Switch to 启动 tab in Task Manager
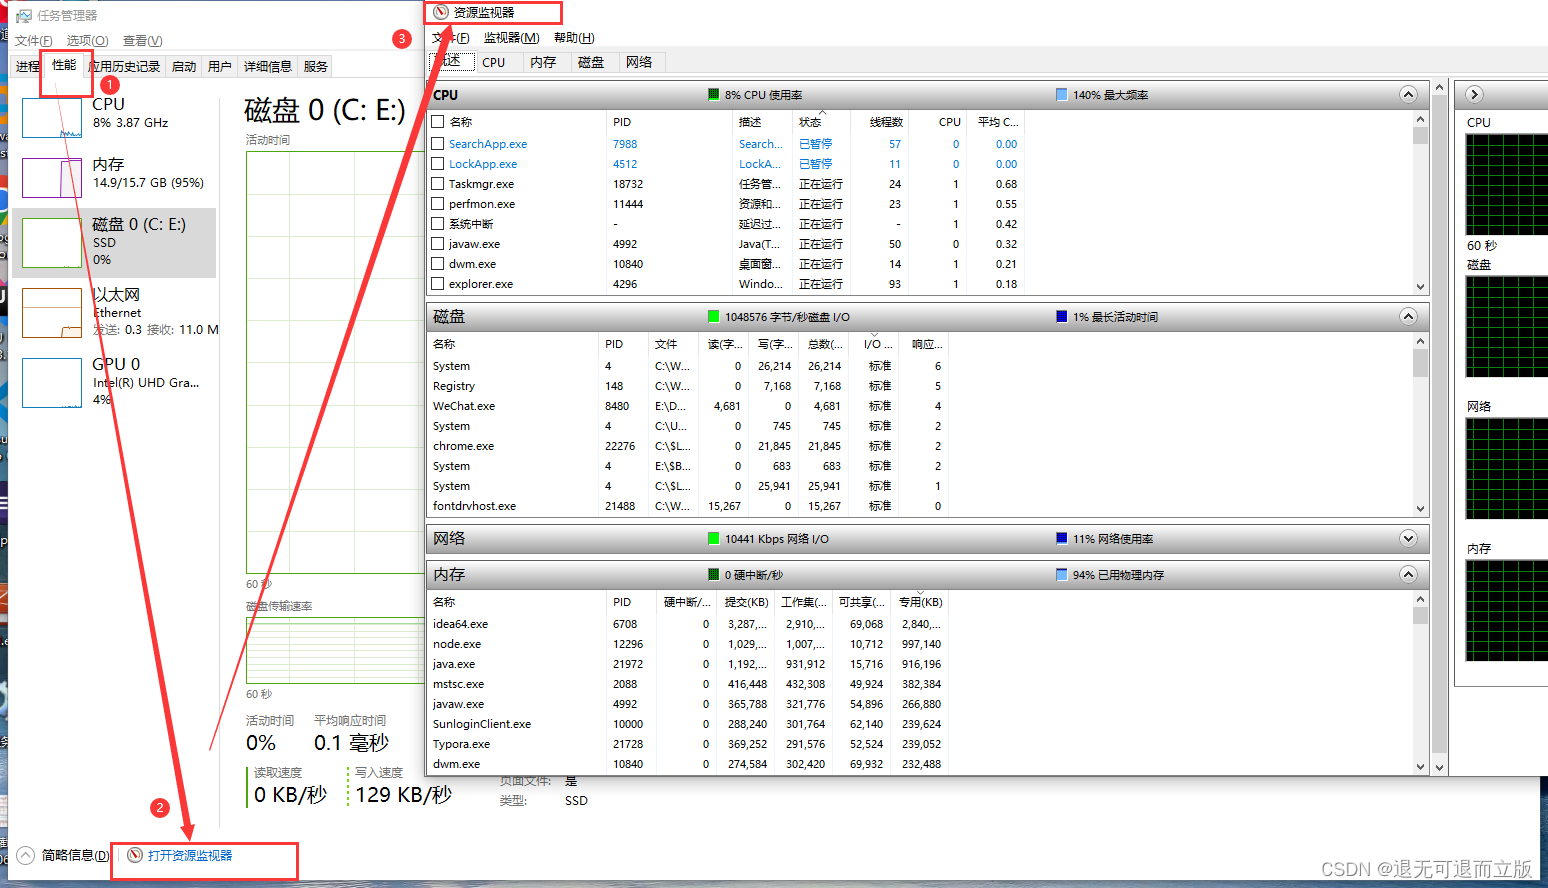1548x888 pixels. pyautogui.click(x=184, y=67)
